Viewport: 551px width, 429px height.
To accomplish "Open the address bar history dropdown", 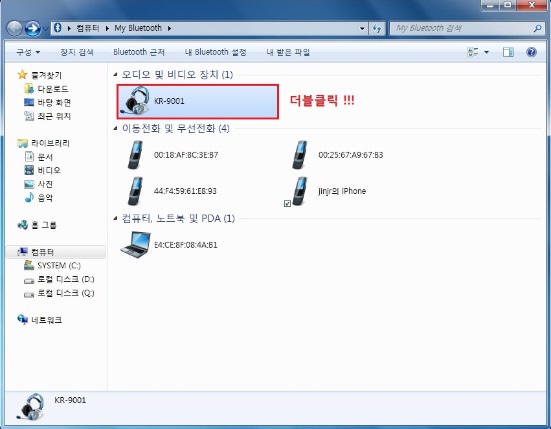I will [362, 28].
